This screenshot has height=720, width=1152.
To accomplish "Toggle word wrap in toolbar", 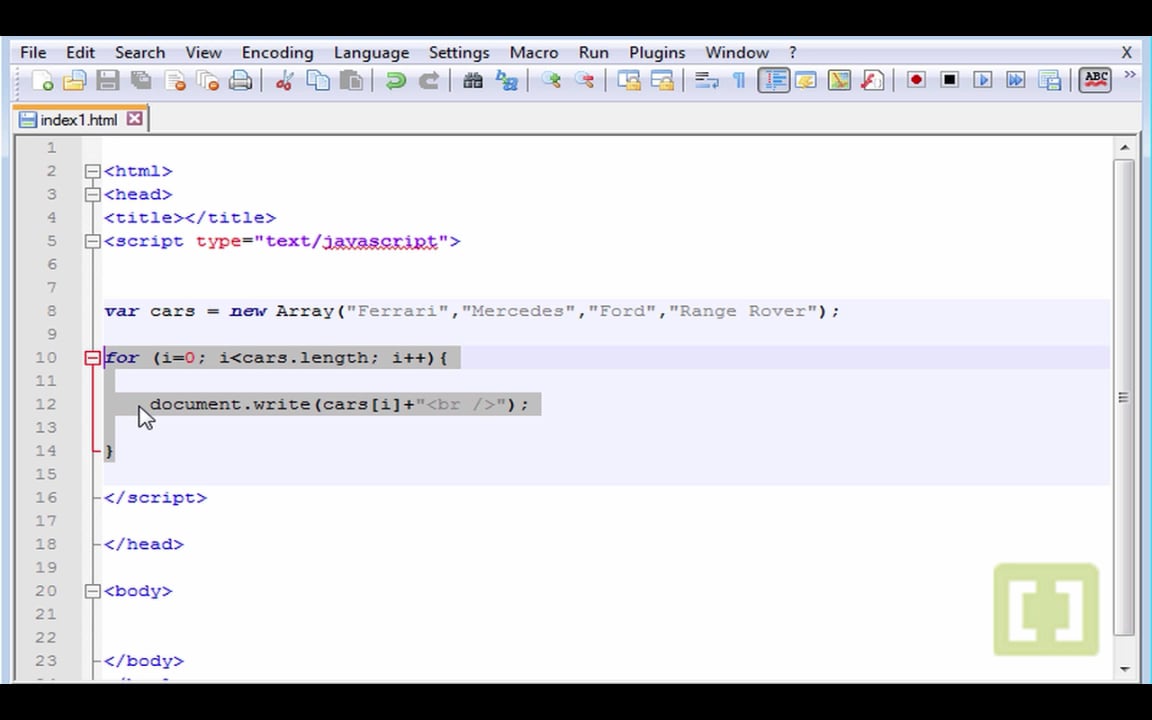I will (x=706, y=80).
